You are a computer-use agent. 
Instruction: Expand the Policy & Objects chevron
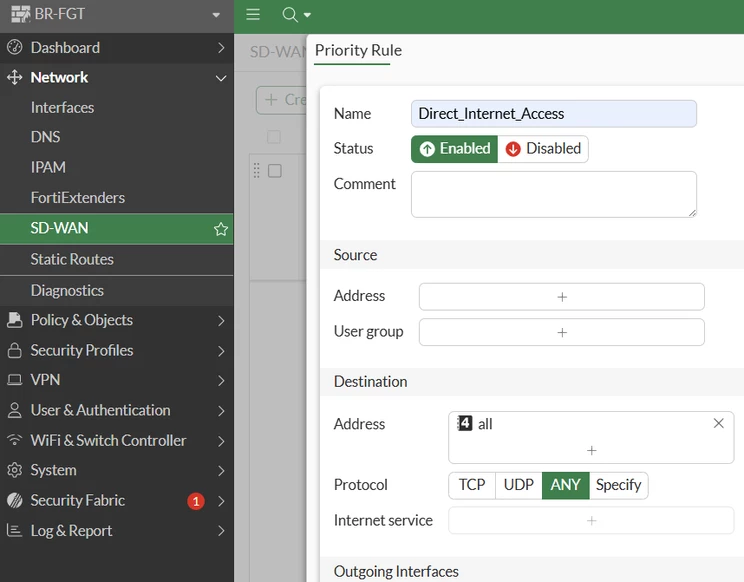coord(221,321)
